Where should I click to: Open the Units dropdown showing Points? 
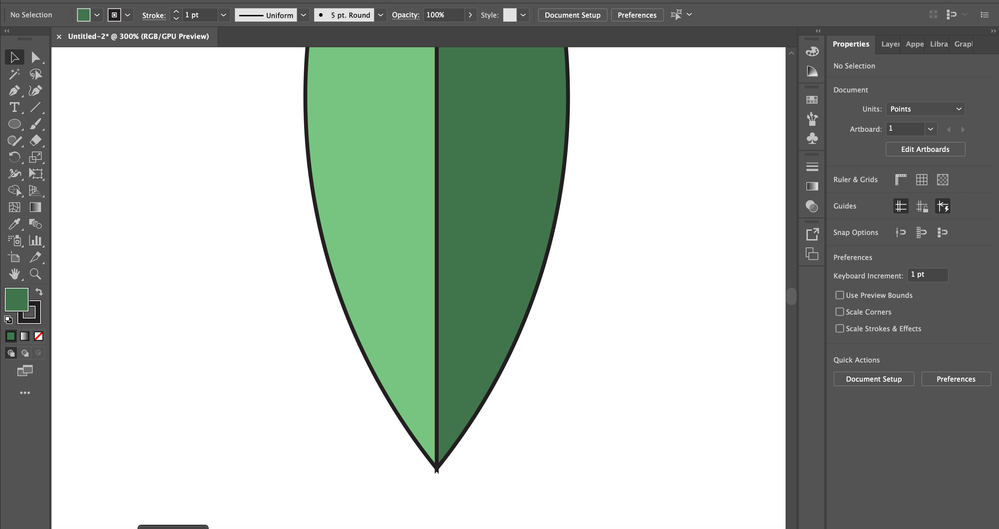(x=925, y=109)
